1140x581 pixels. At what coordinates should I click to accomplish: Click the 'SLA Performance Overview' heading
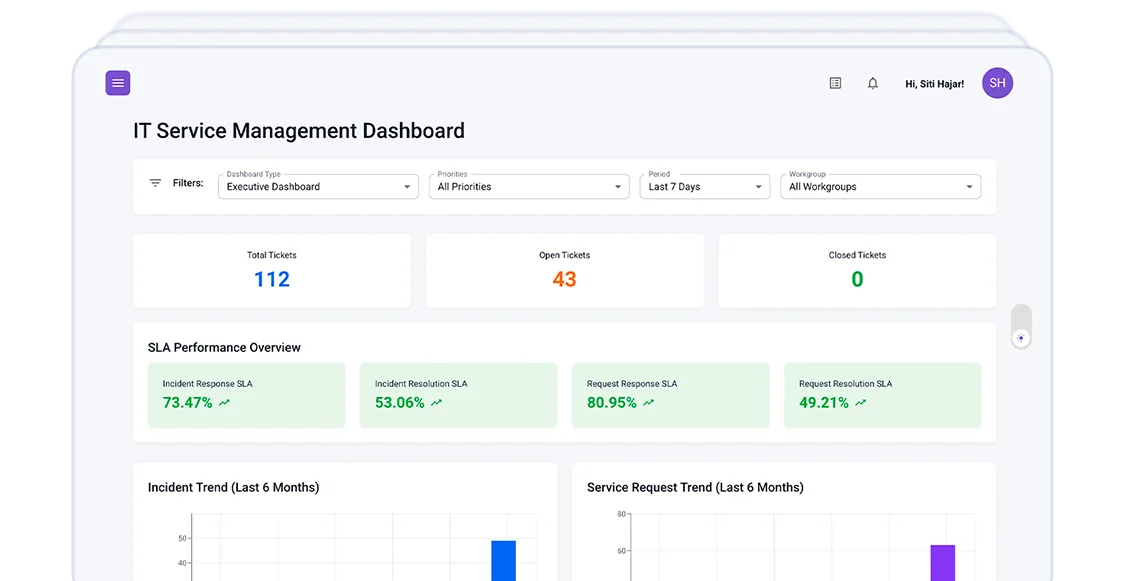pos(224,348)
